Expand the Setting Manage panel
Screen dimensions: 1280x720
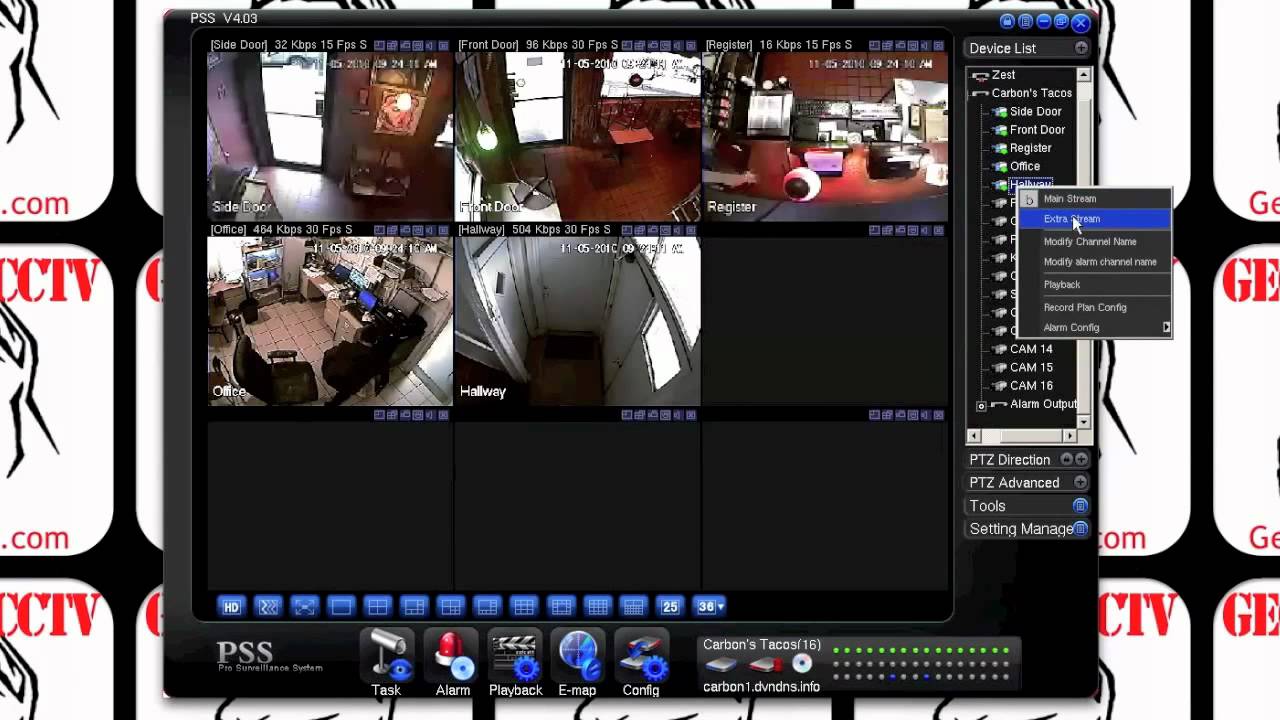pos(1080,529)
